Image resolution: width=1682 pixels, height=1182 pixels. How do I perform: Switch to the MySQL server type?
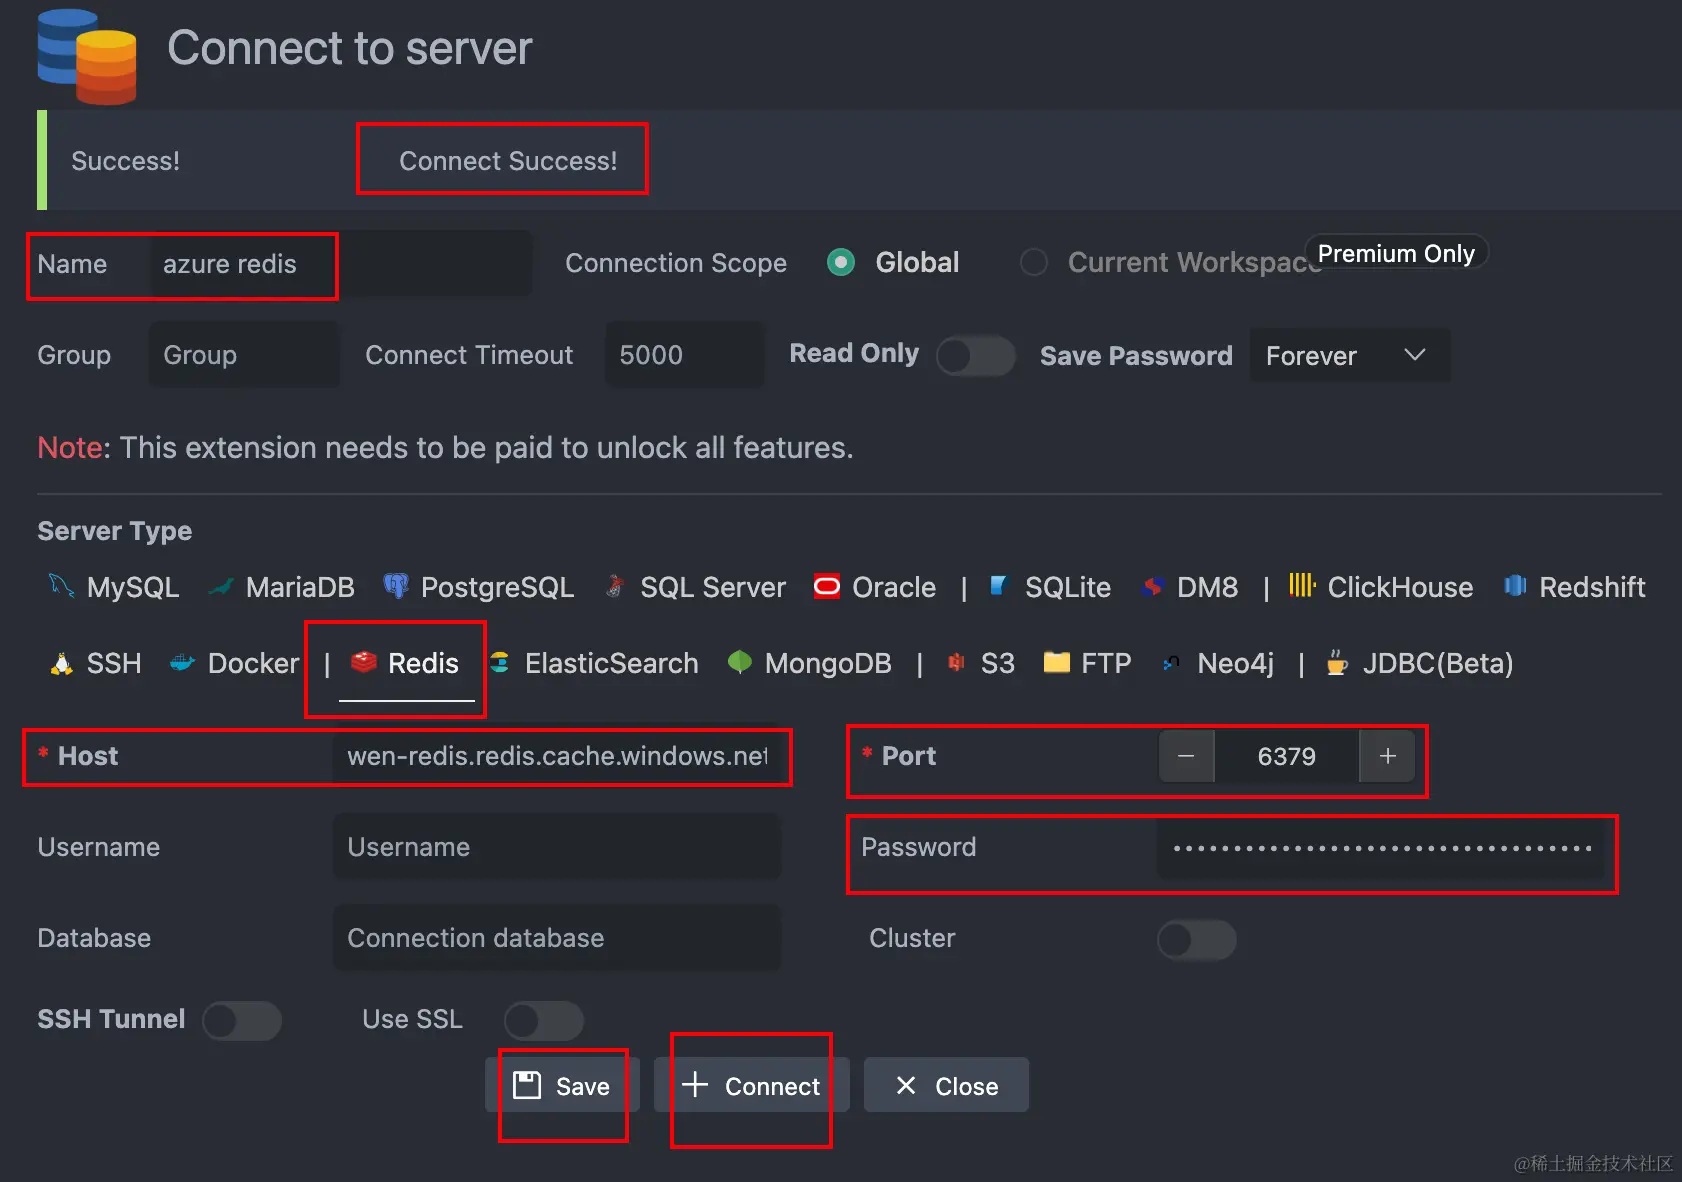point(115,587)
